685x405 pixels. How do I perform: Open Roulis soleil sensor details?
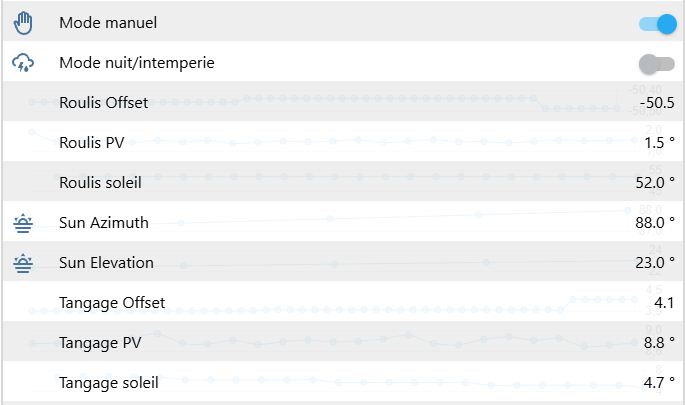click(x=100, y=182)
